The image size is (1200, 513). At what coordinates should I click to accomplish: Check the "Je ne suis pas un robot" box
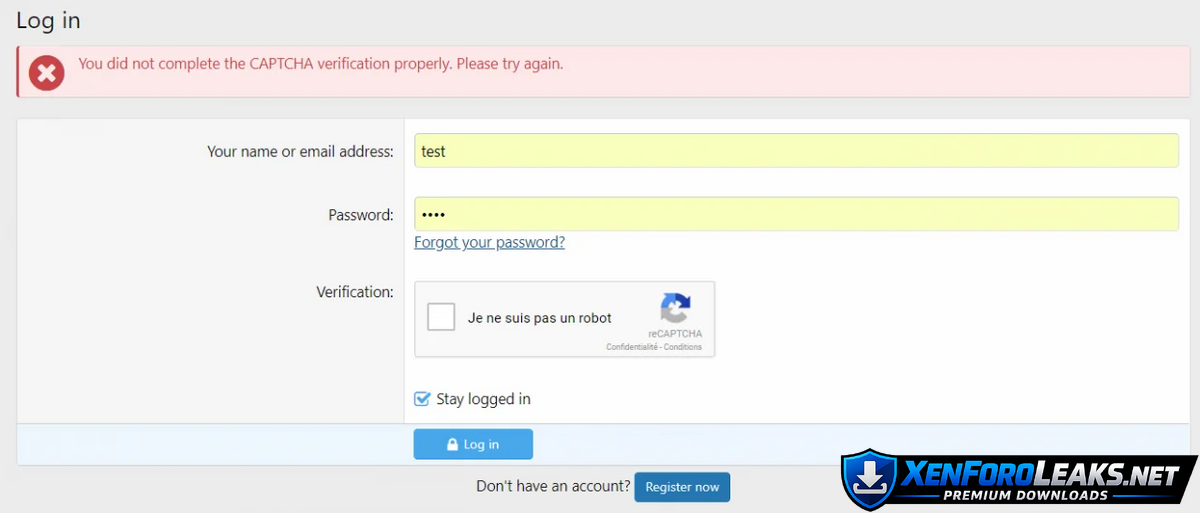[441, 318]
